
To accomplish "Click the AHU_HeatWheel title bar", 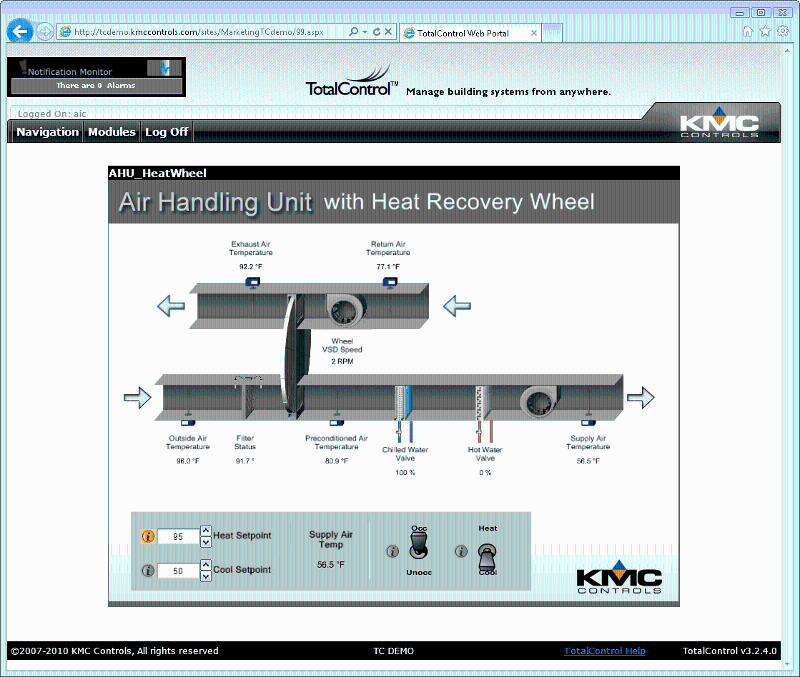I will [394, 173].
